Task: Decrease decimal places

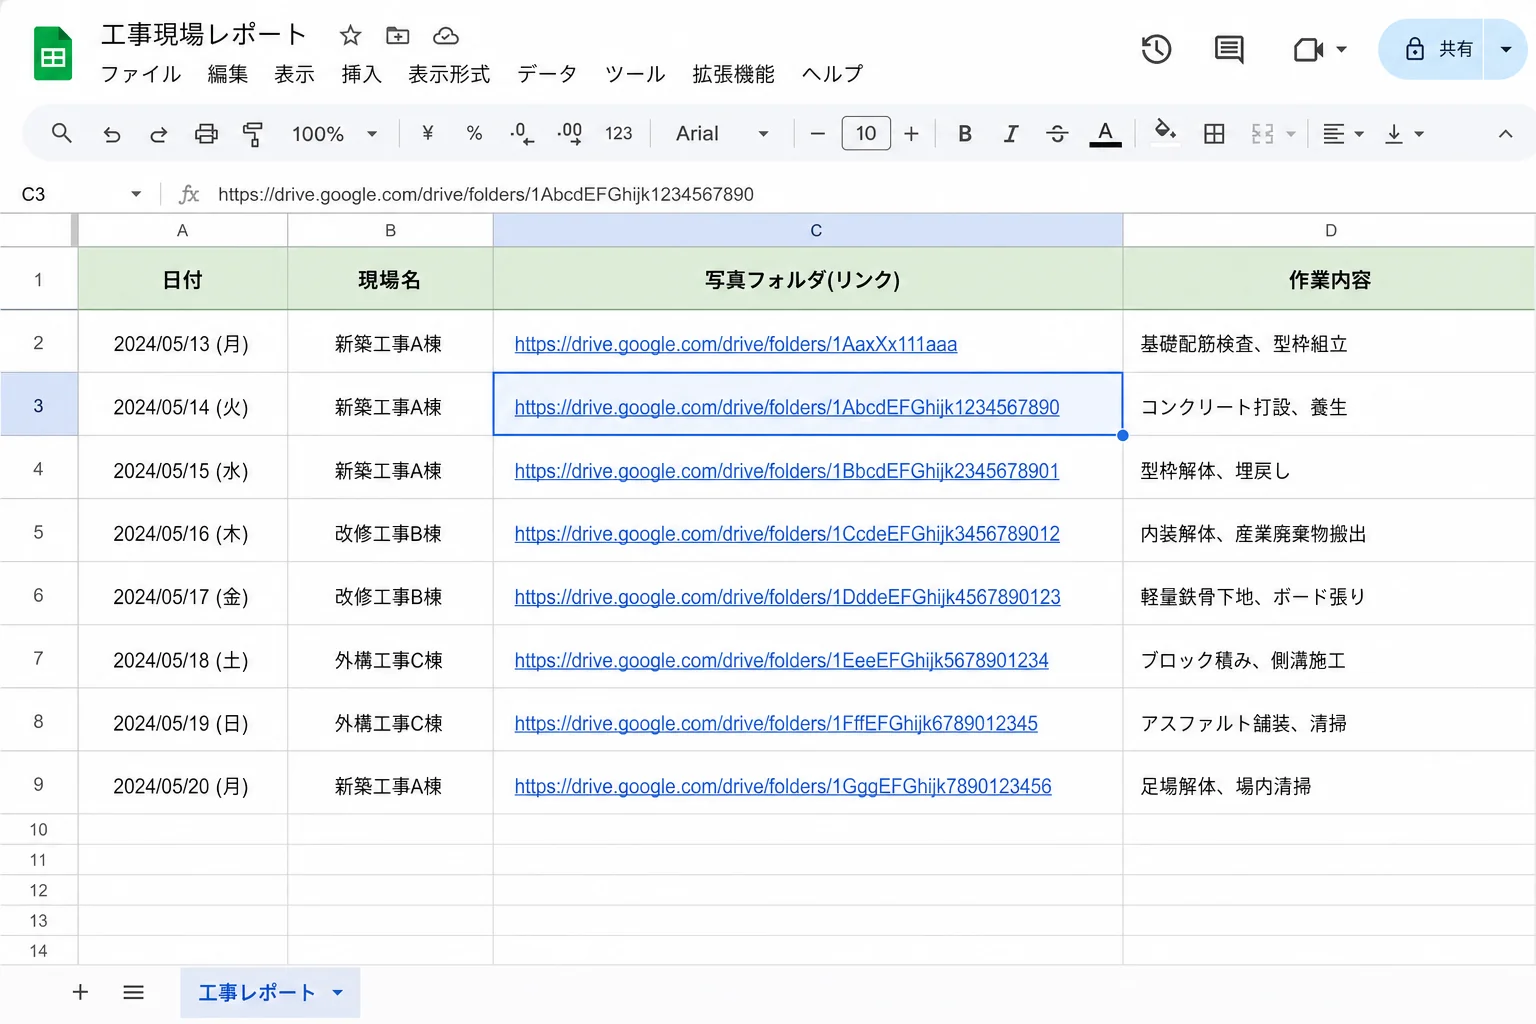Action: (x=522, y=133)
